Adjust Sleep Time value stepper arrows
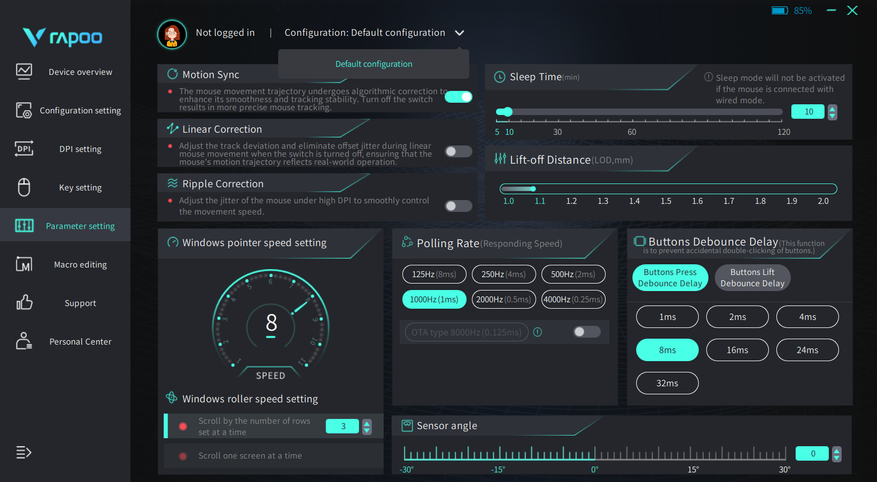The image size is (877, 482). tap(832, 112)
